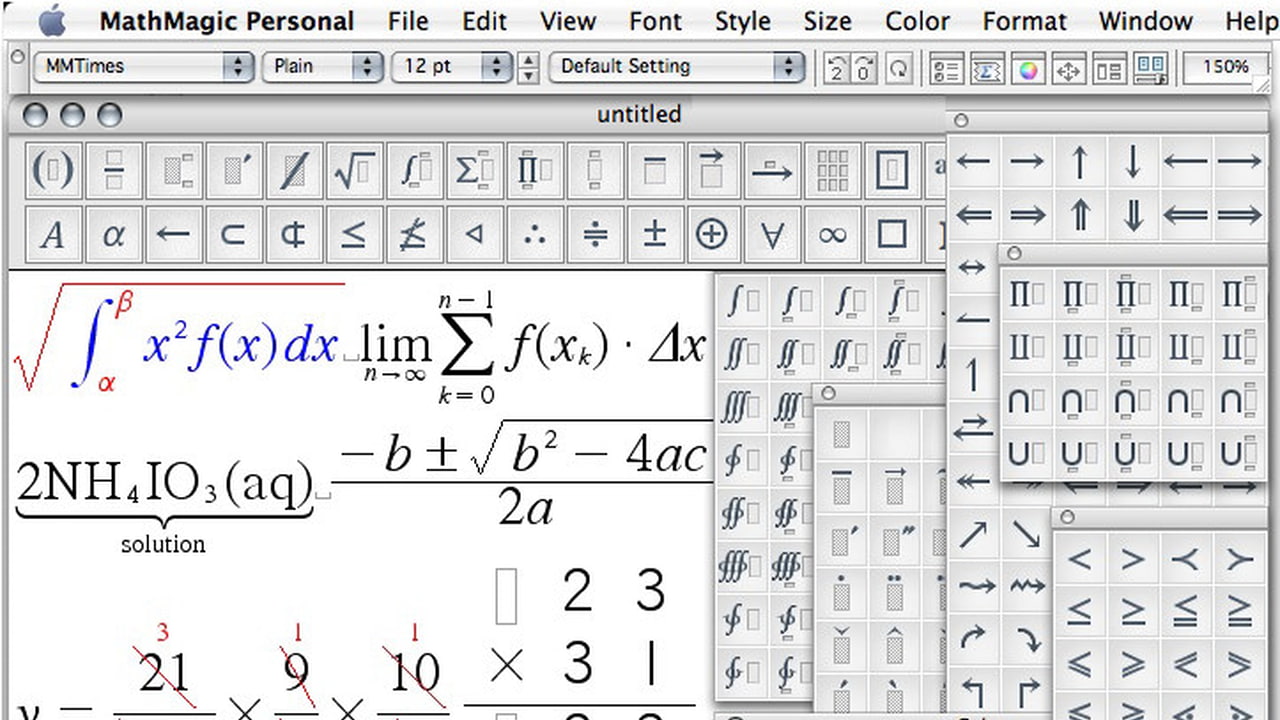The image size is (1280, 720).
Task: Open the View menu
Action: point(567,20)
